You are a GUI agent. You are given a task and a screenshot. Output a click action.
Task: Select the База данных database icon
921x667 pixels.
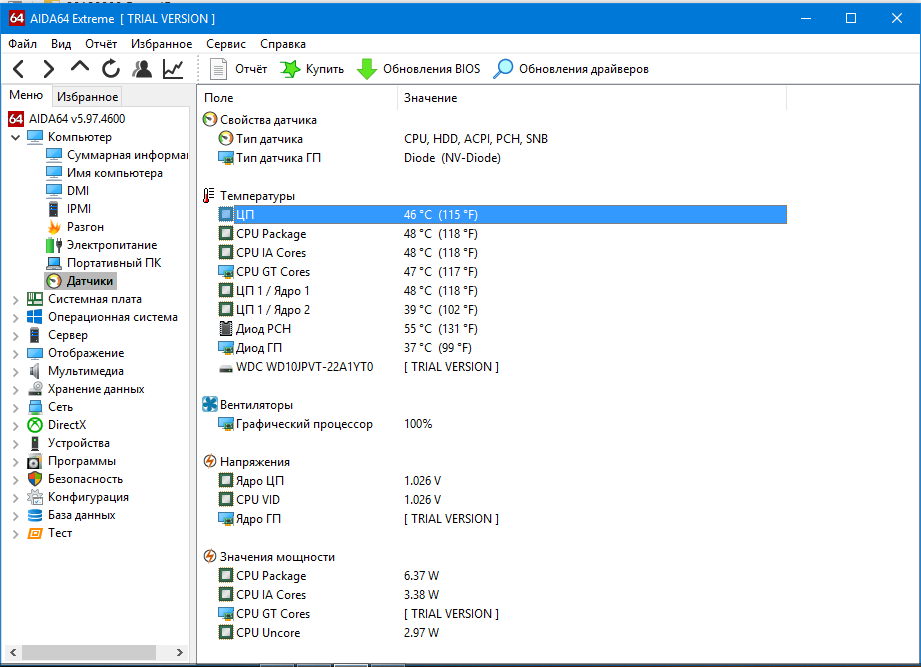(35, 515)
